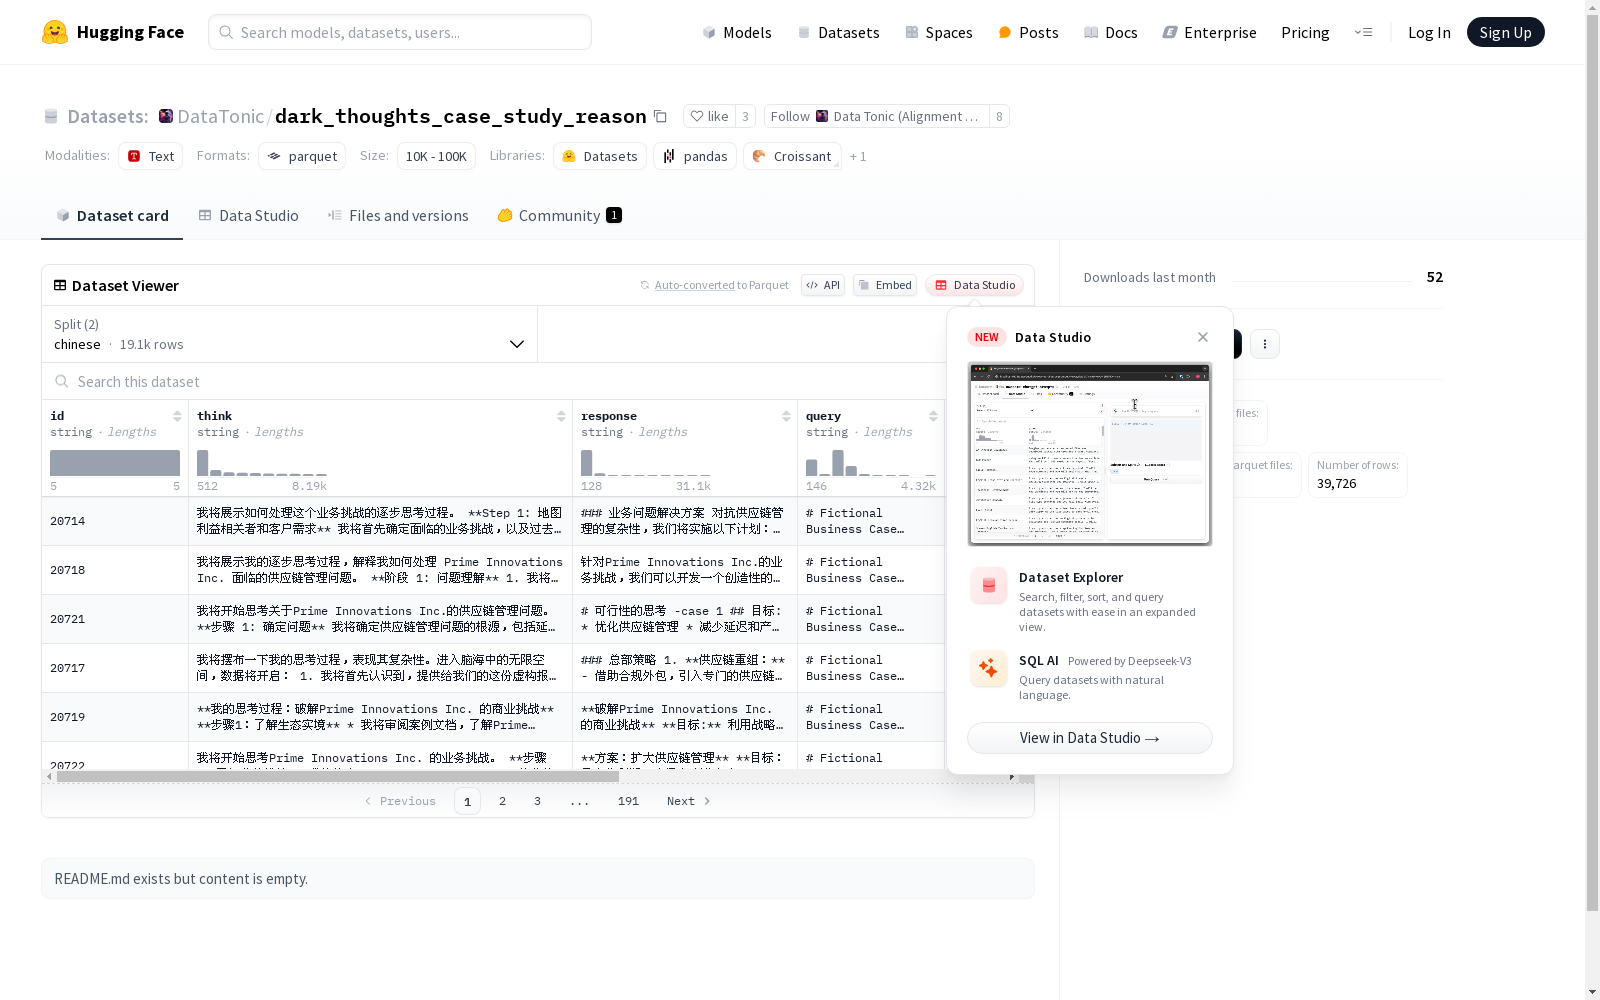Click the Sign Up button
The image size is (1600, 1000).
[x=1505, y=32]
